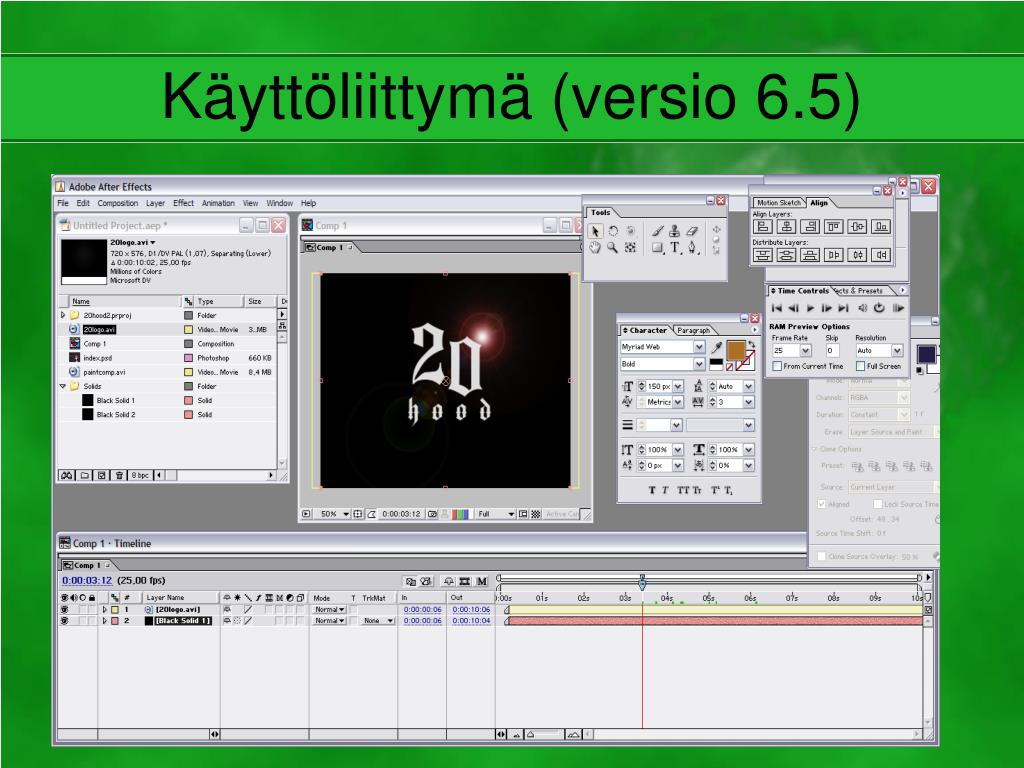
Task: Expand layer 1 20logo.avi properties
Action: point(104,609)
